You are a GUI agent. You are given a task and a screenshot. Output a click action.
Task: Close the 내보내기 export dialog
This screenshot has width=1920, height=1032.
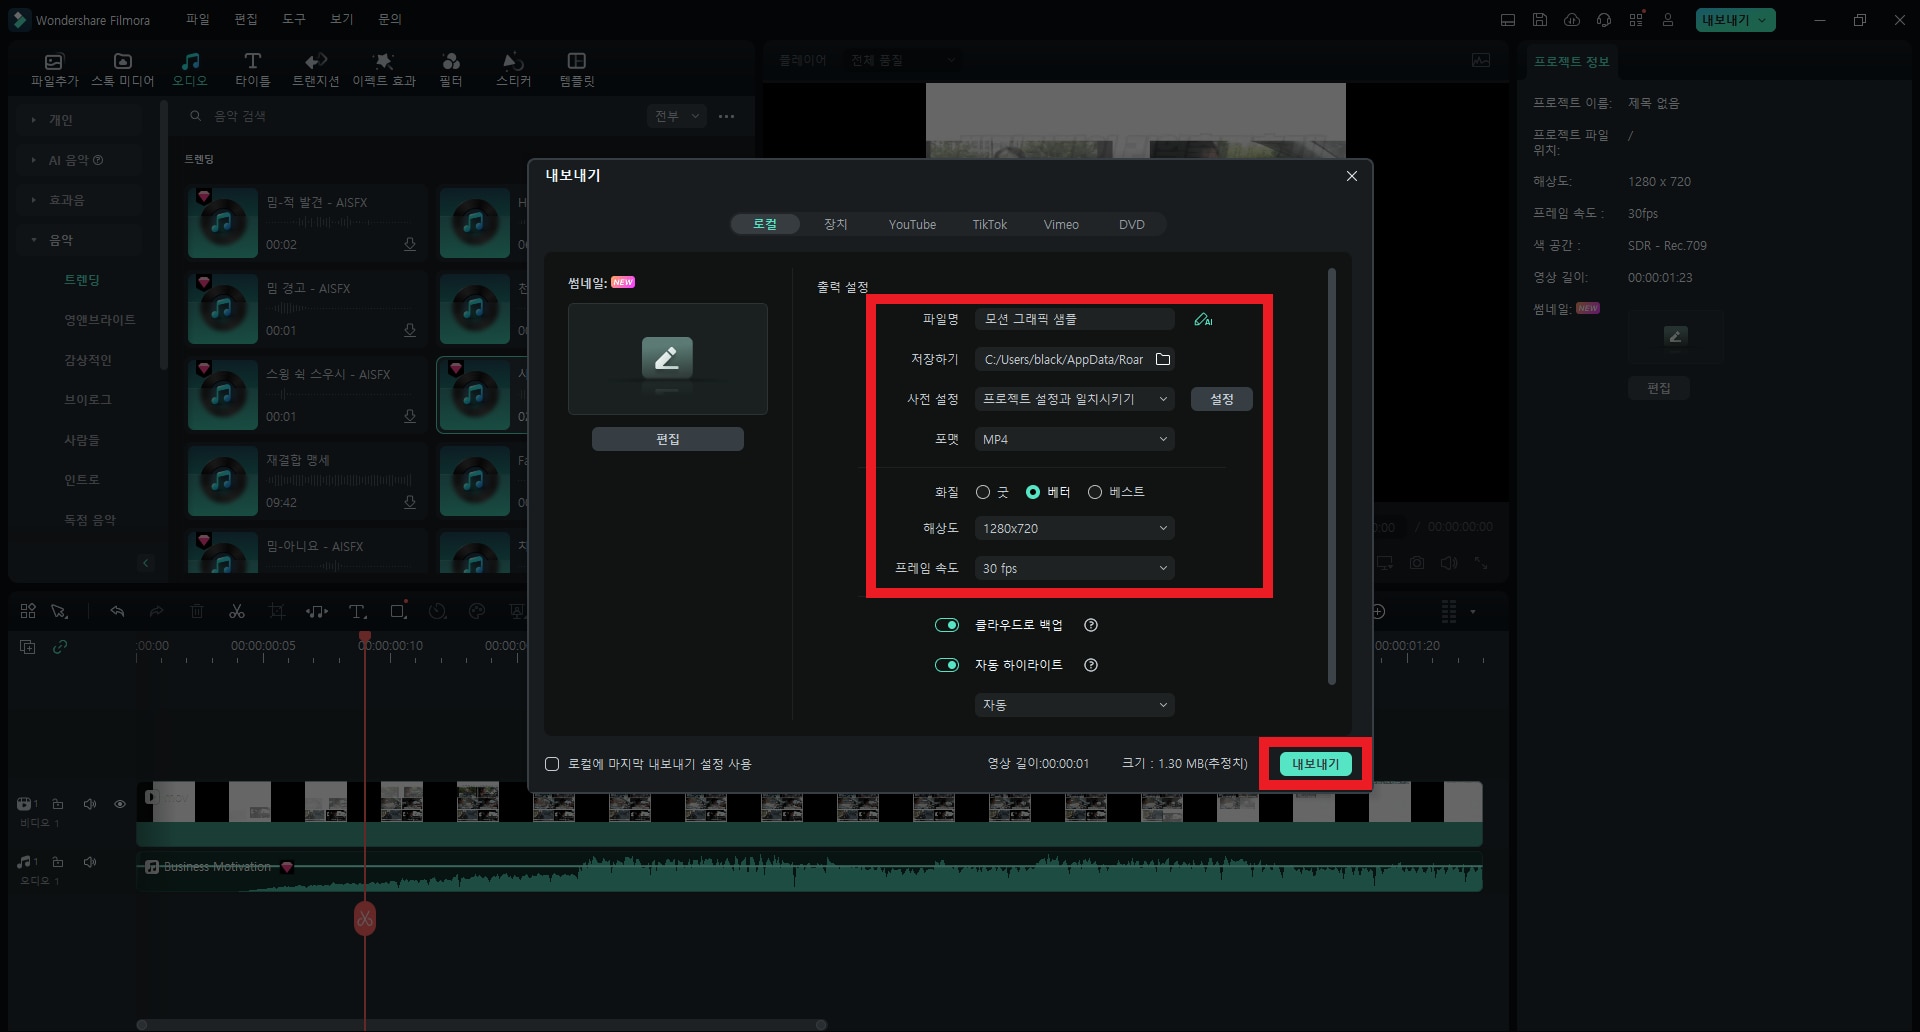1351,176
